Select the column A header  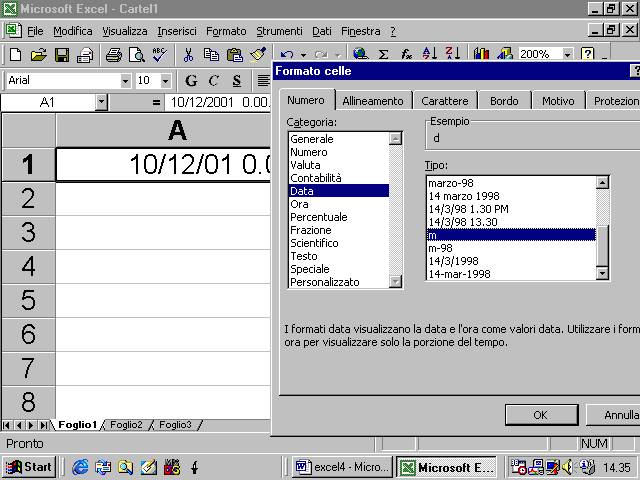[x=163, y=131]
